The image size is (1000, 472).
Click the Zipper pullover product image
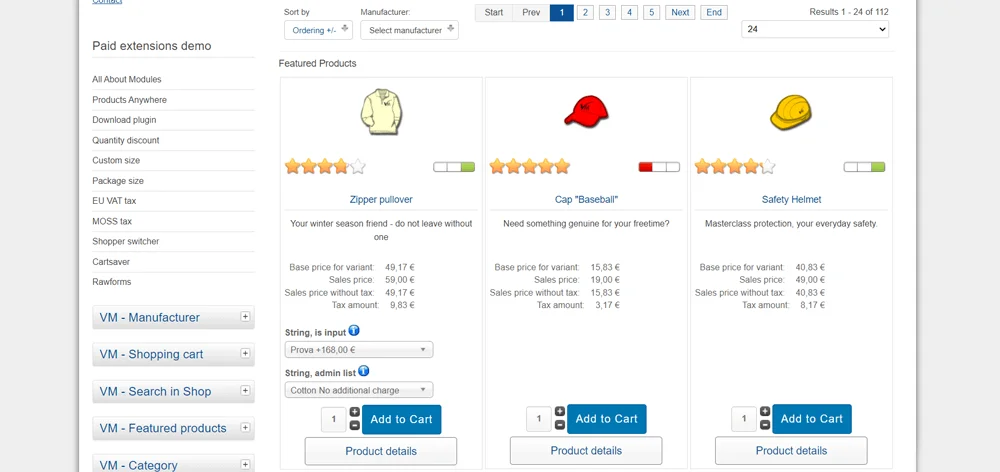point(381,112)
